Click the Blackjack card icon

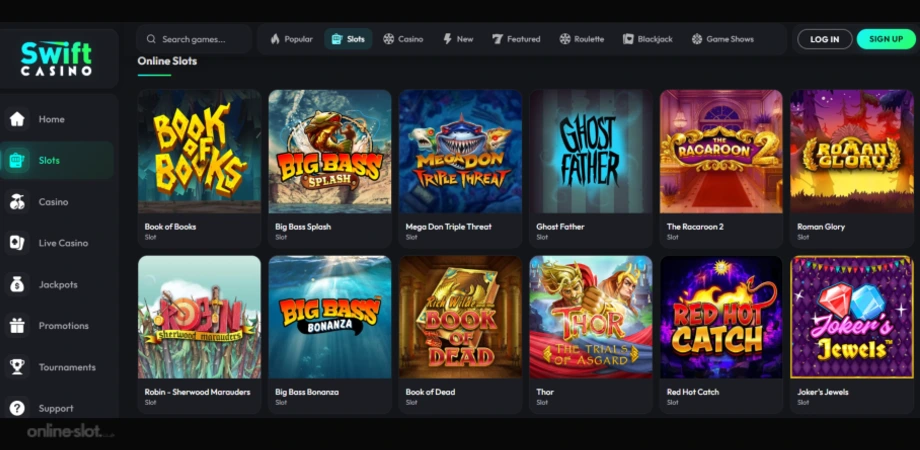[628, 39]
